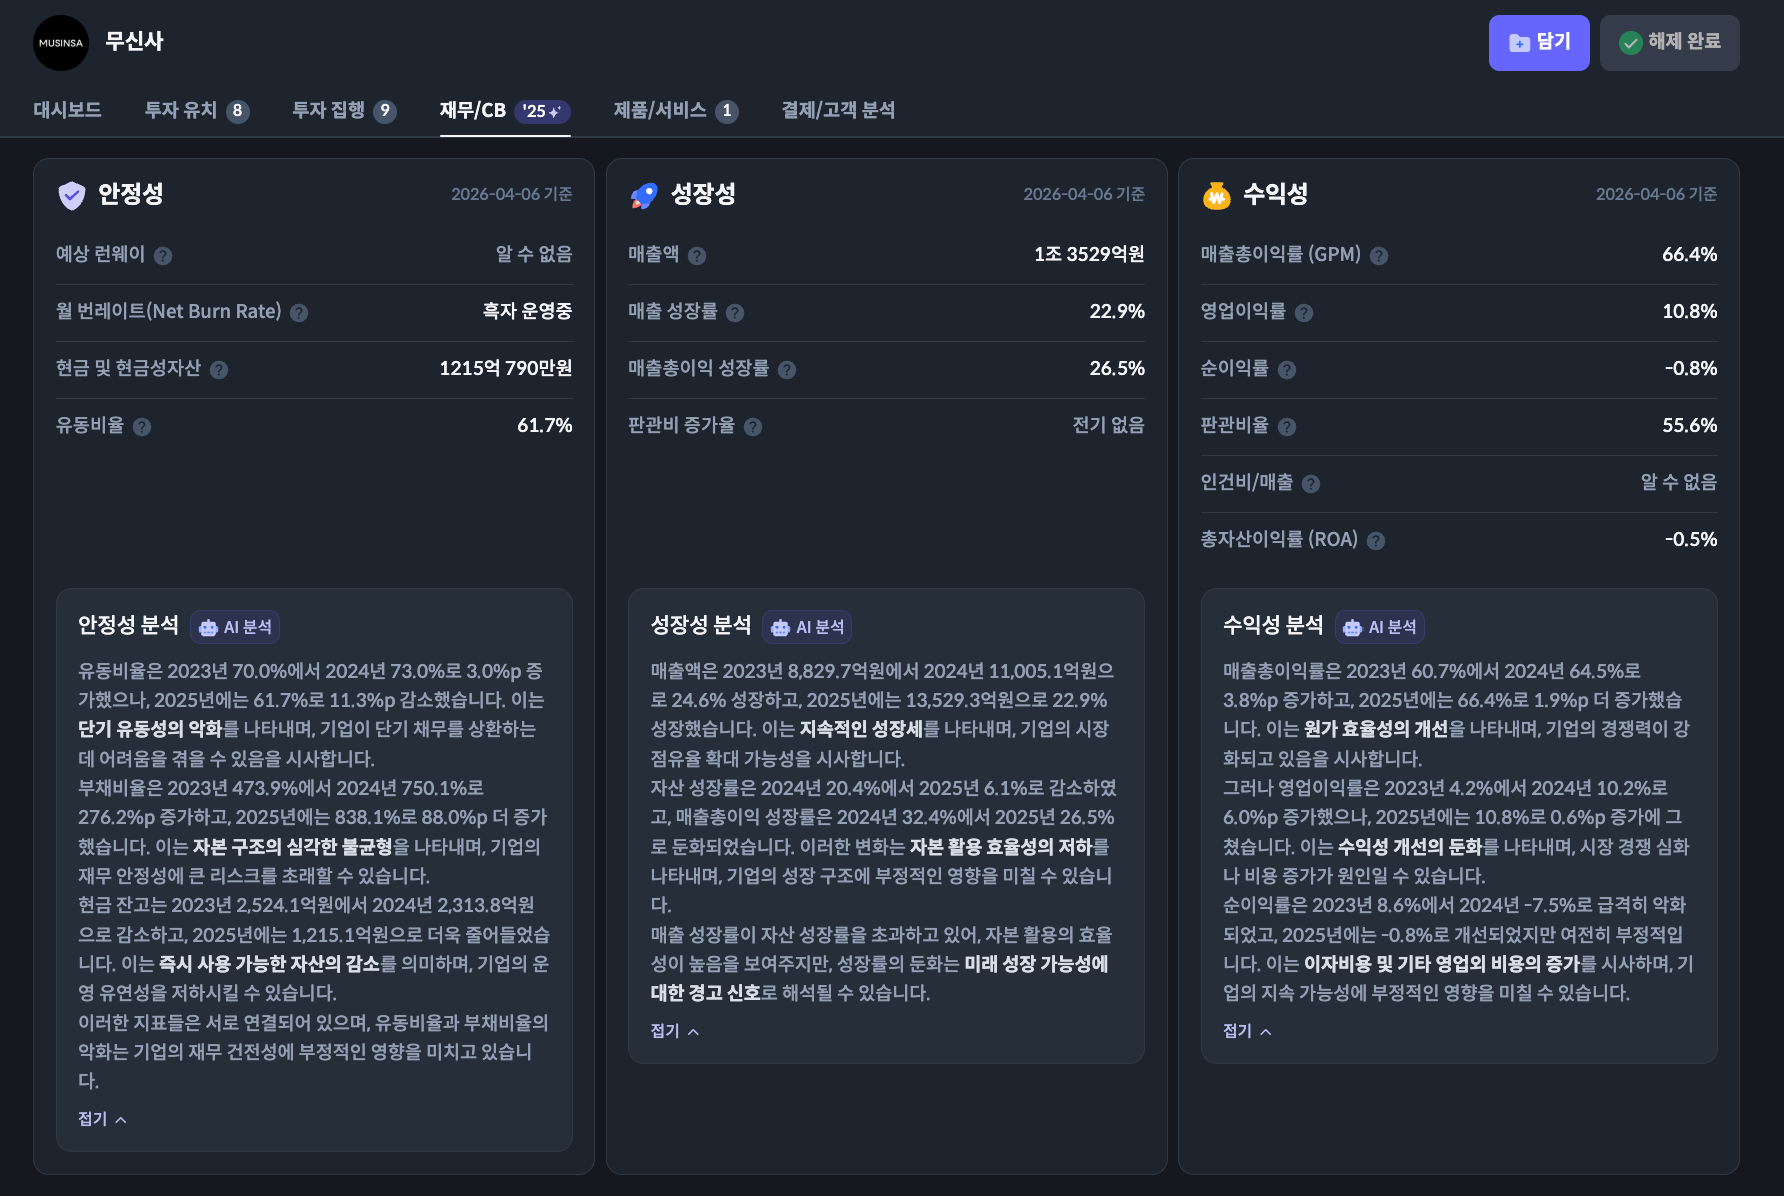The height and width of the screenshot is (1196, 1784).
Task: Click help icon next to 판관비 증가율
Action: pos(753,427)
